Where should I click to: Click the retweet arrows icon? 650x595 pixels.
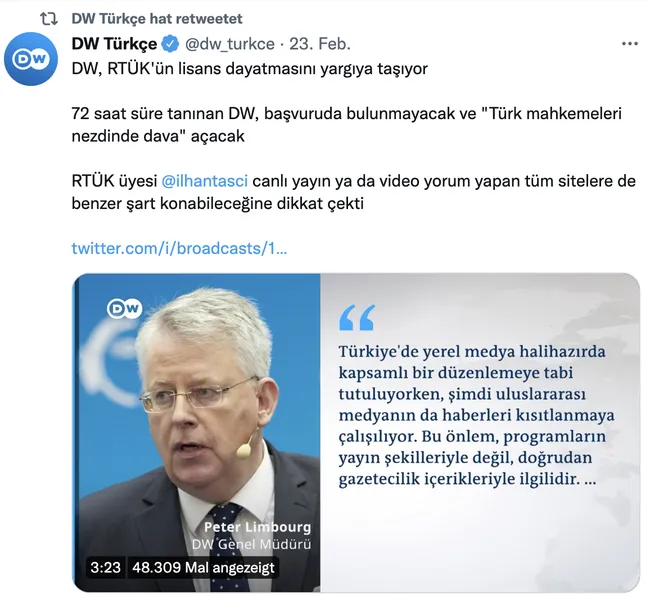coord(49,19)
